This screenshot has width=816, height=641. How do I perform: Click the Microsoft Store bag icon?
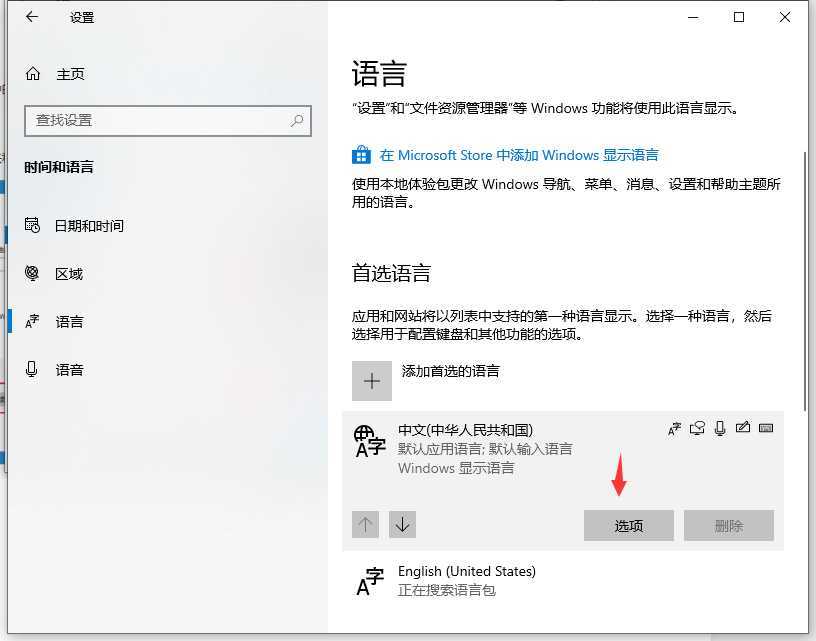click(361, 155)
